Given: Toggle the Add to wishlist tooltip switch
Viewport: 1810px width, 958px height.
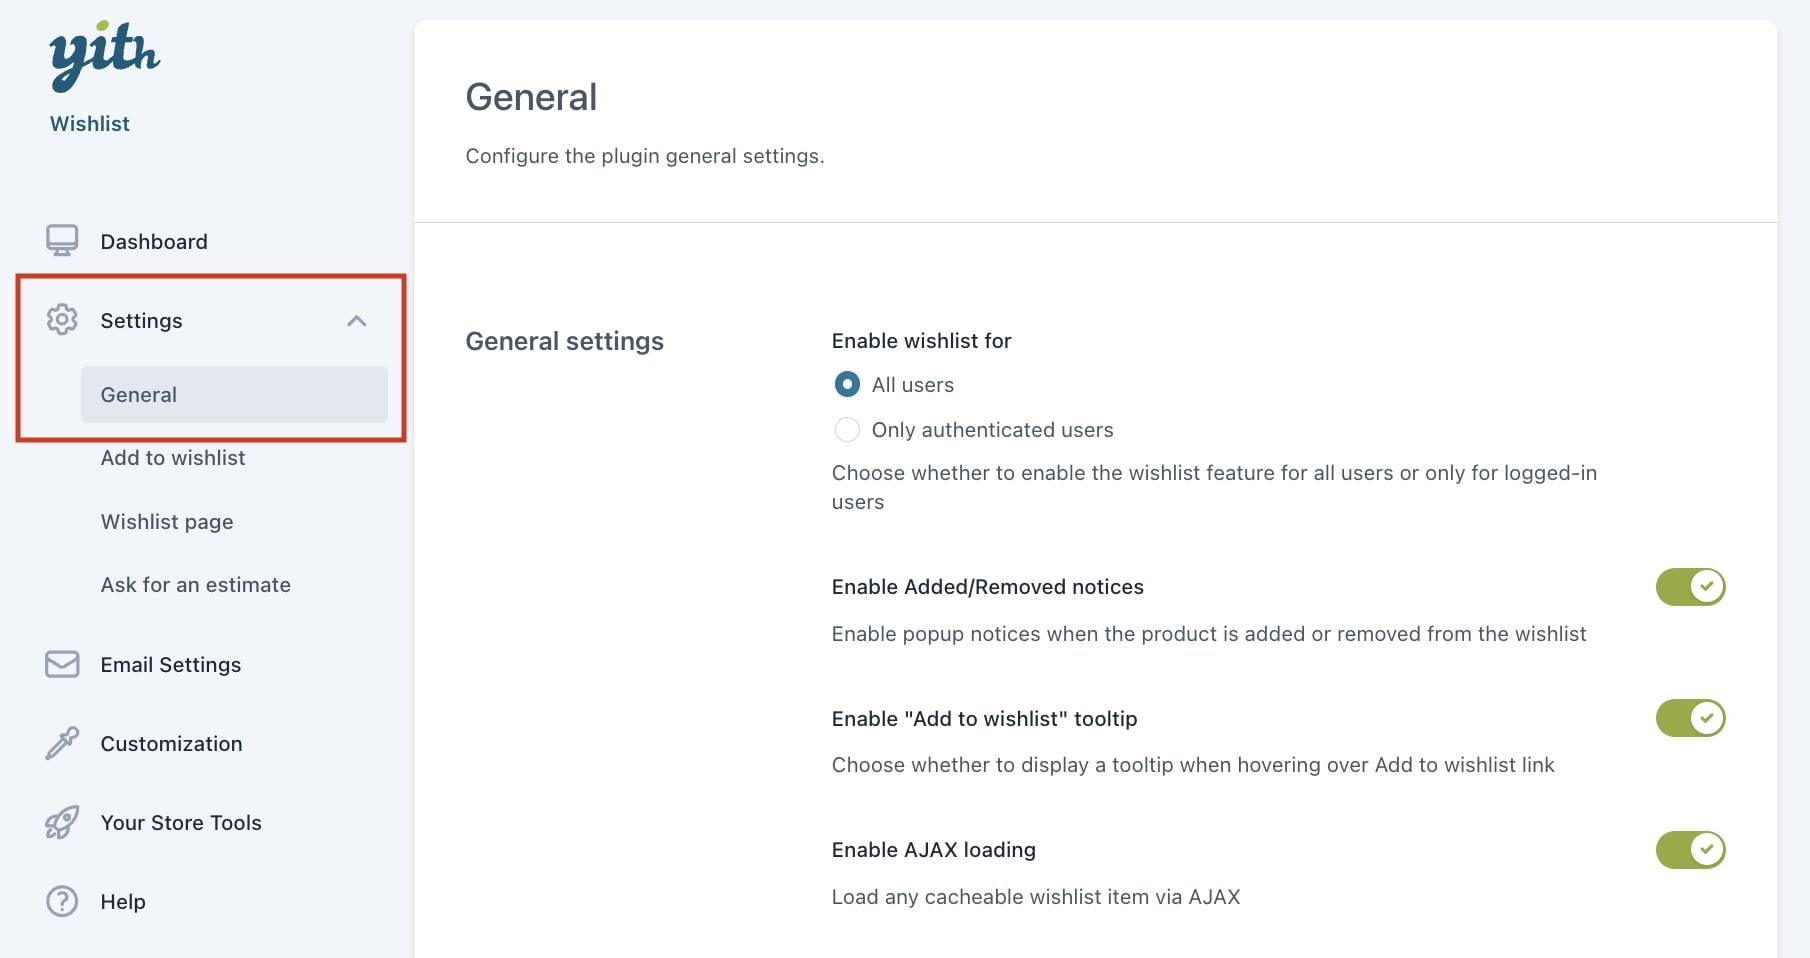Looking at the screenshot, I should (1691, 718).
